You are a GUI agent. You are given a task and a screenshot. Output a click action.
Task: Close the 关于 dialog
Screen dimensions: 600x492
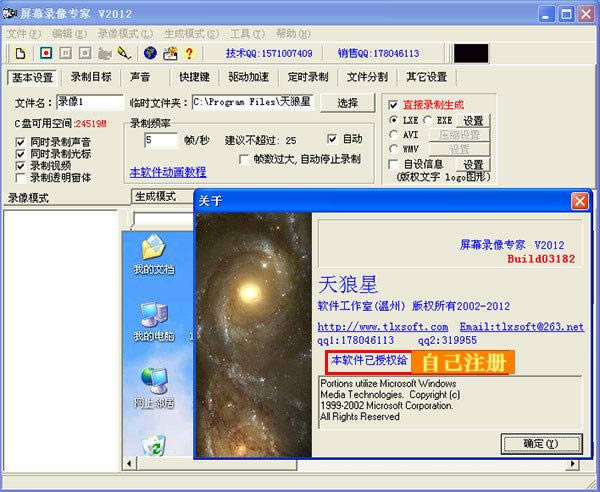tap(579, 201)
